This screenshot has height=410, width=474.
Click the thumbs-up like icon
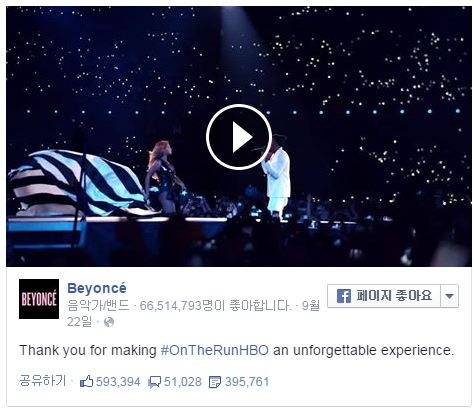coord(86,382)
